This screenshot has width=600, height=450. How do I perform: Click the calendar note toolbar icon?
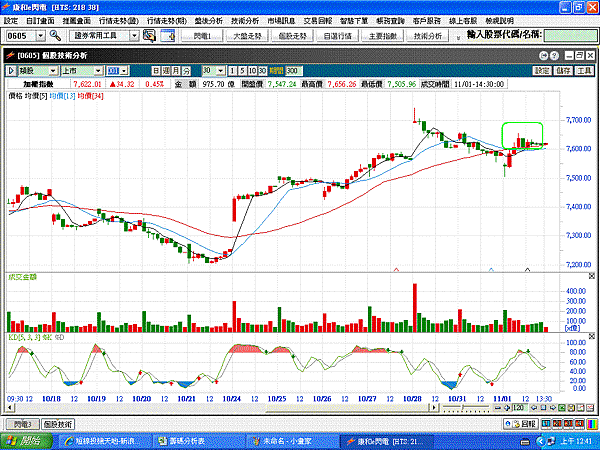(x=168, y=36)
